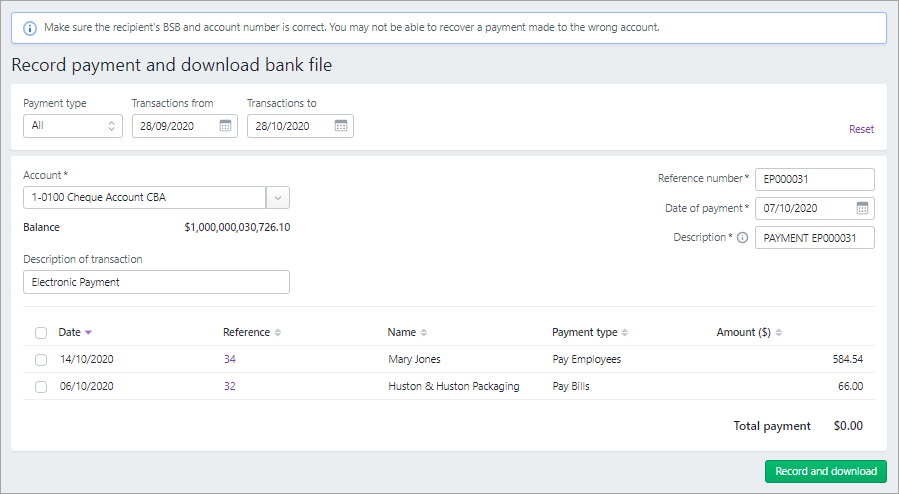This screenshot has height=494, width=899.
Task: Open the Date of payment calendar
Action: click(x=862, y=208)
